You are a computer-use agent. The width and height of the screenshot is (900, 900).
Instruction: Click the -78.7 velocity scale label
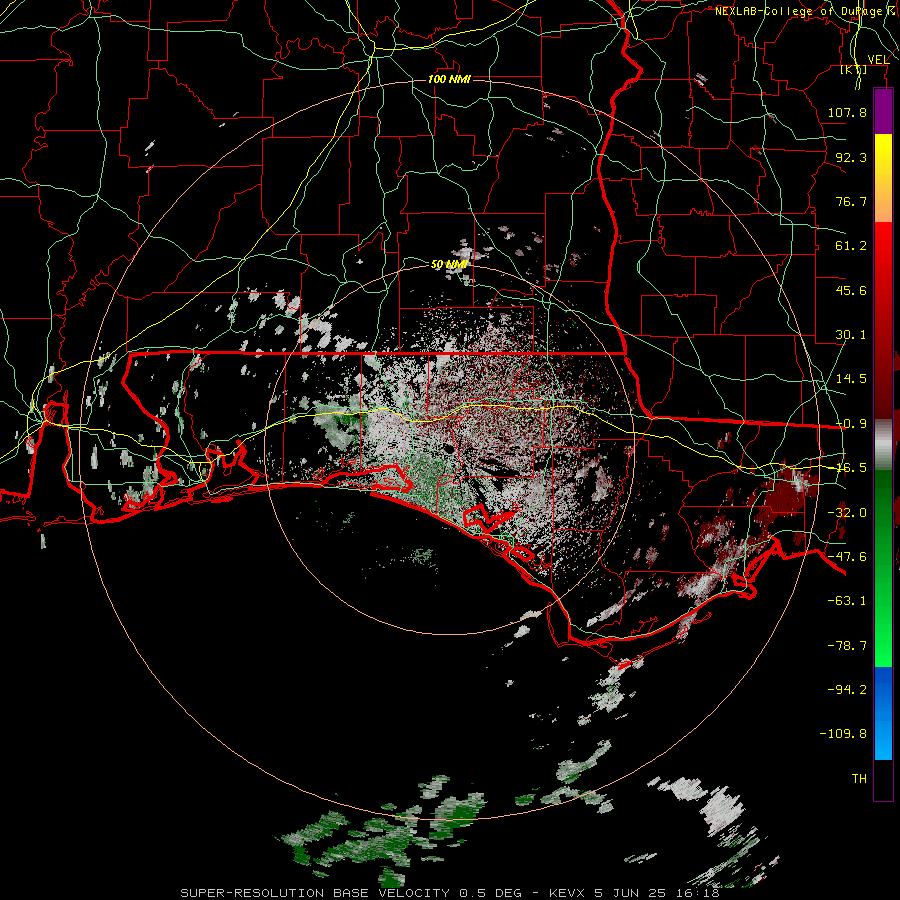(847, 646)
